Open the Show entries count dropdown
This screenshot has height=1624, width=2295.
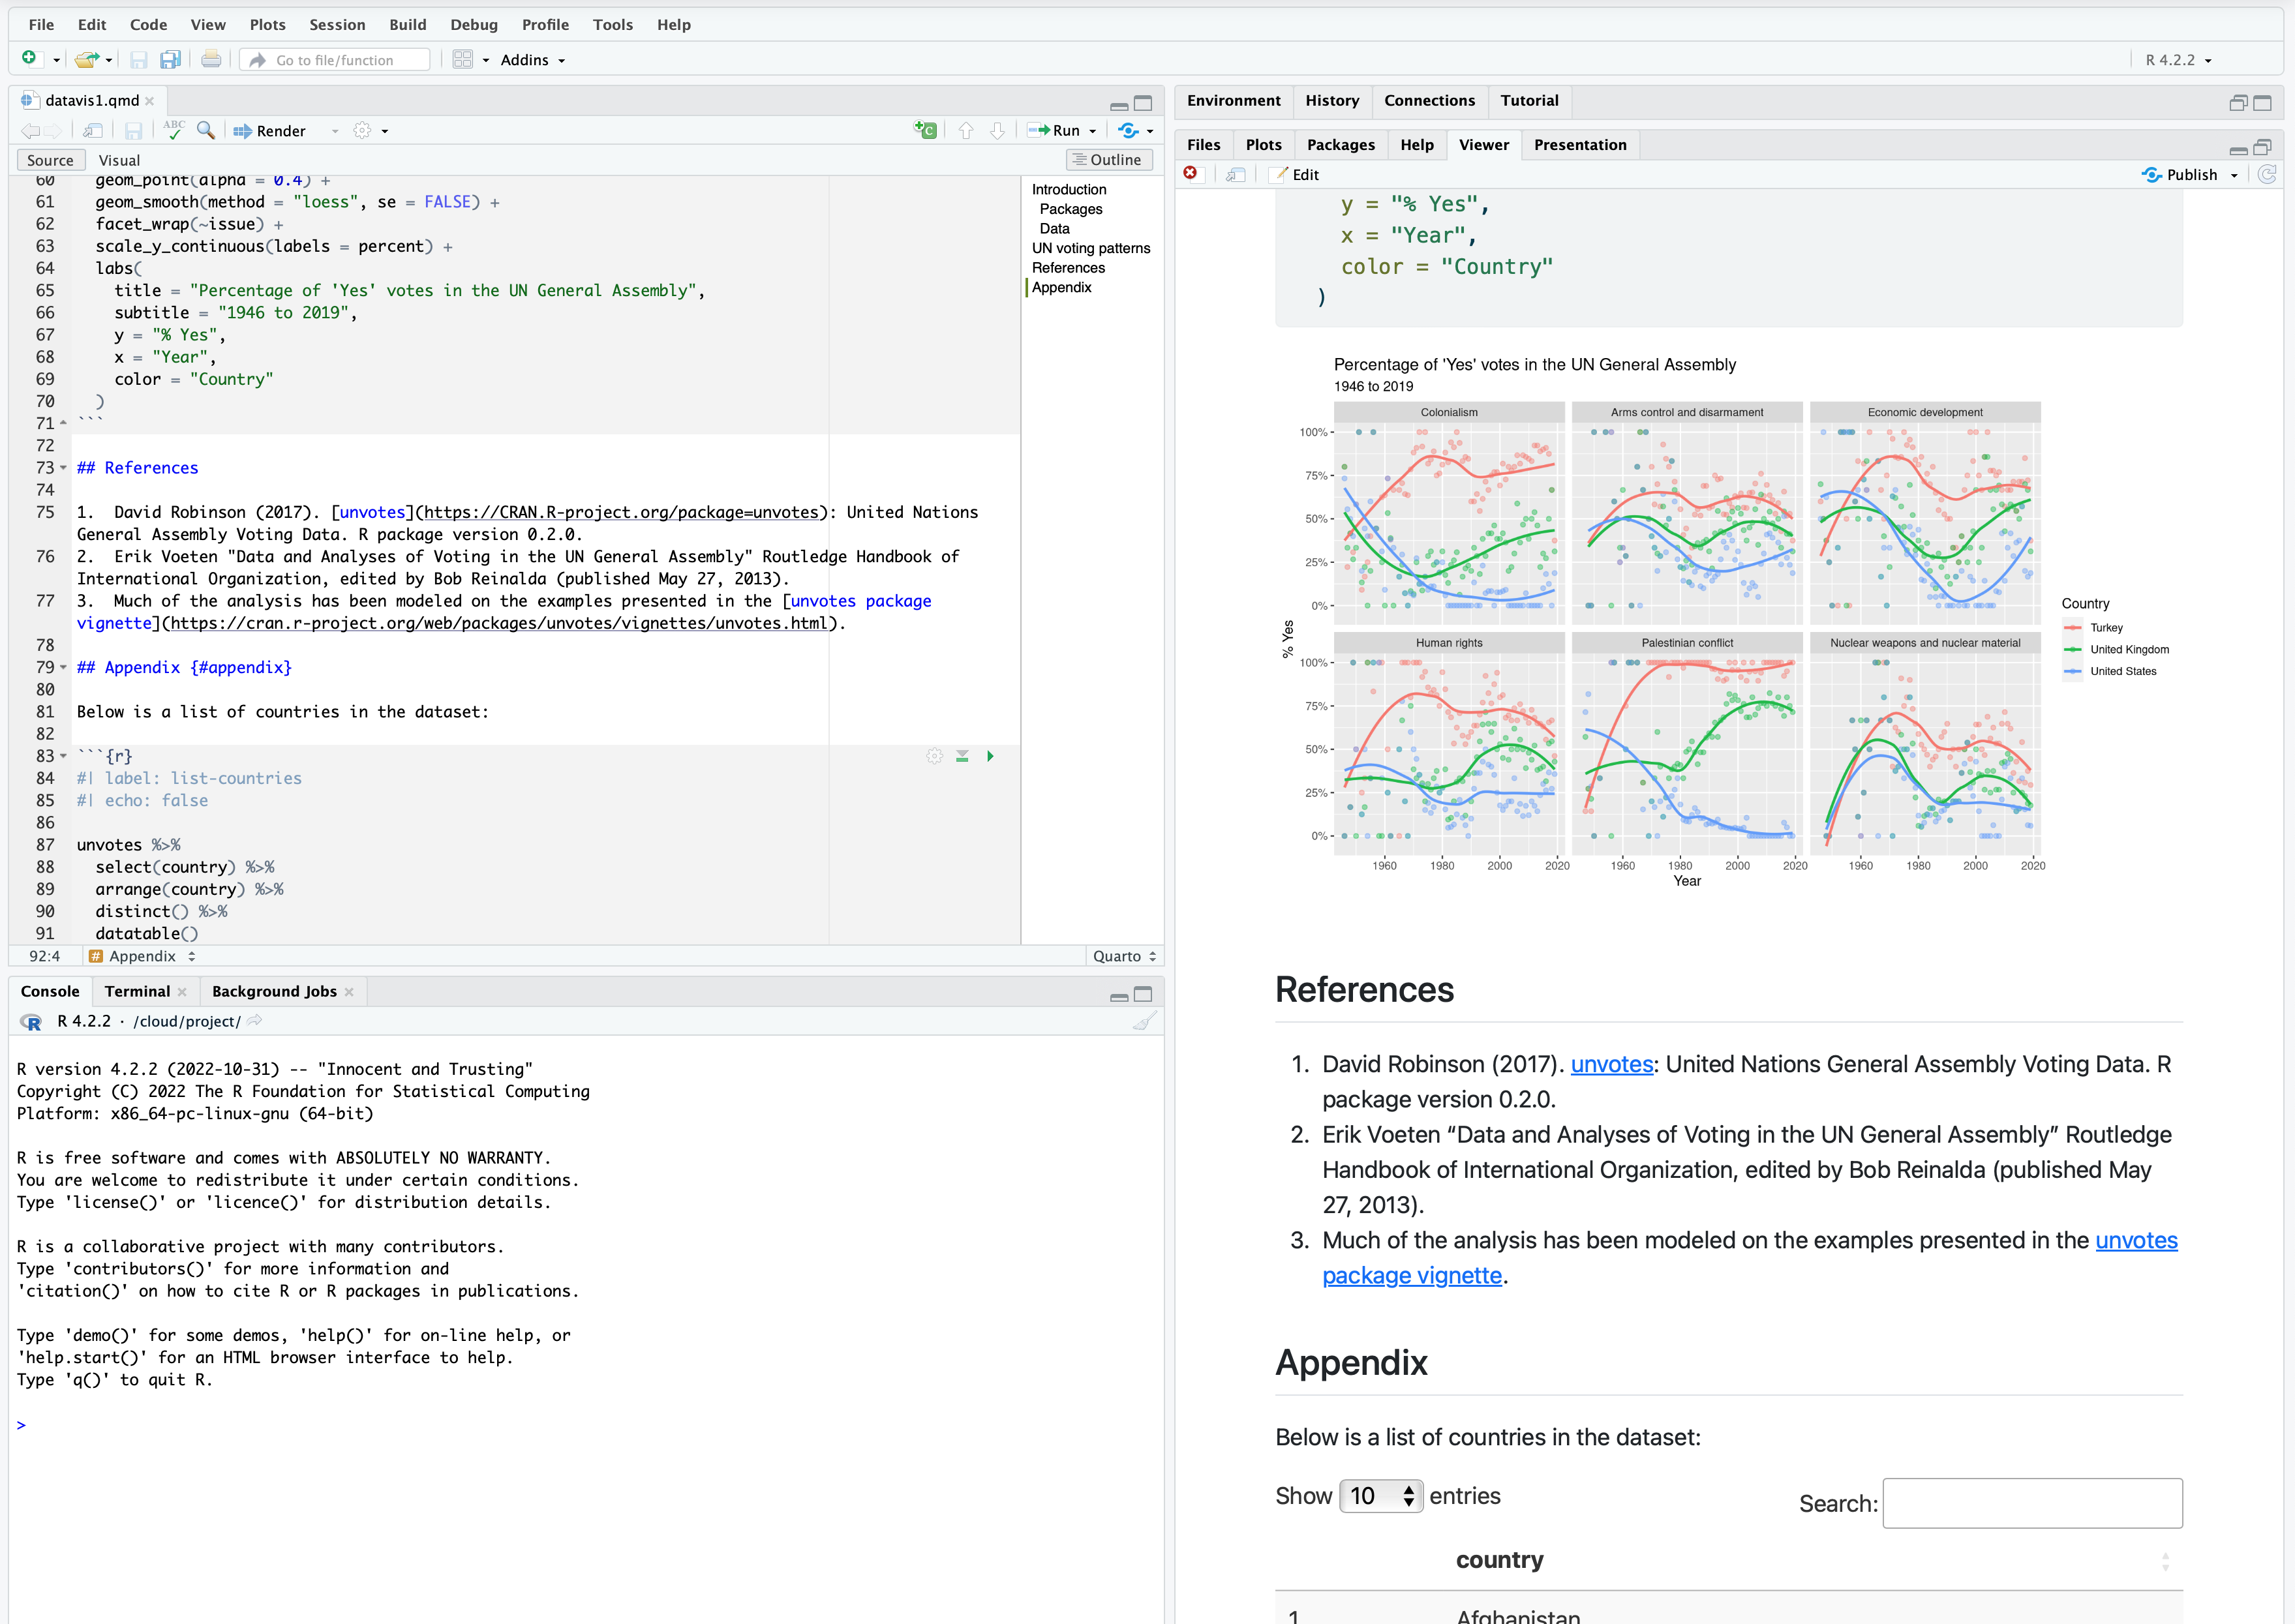point(1381,1496)
